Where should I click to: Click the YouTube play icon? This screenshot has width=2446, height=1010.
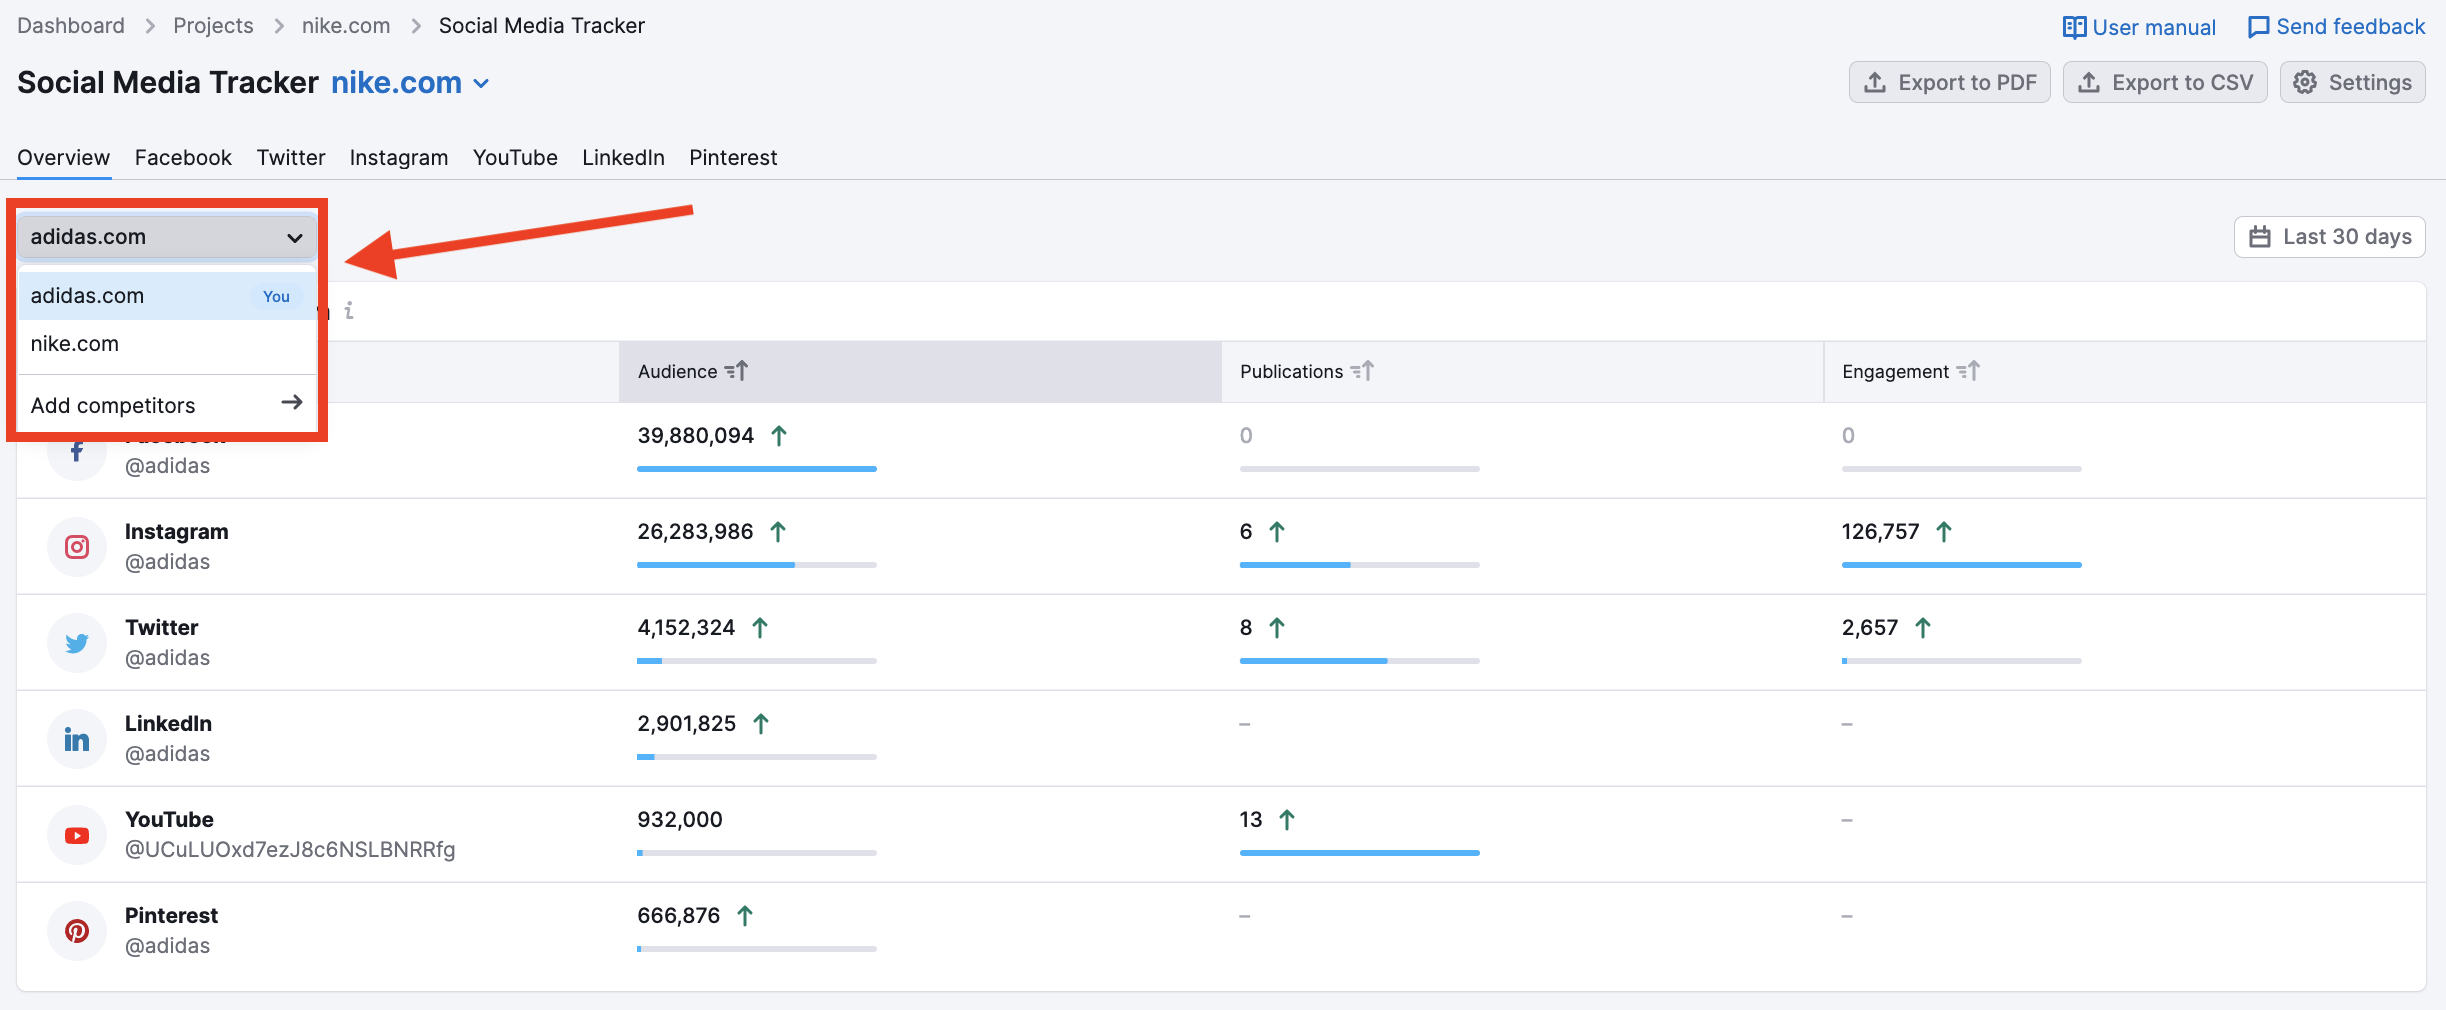pyautogui.click(x=77, y=835)
